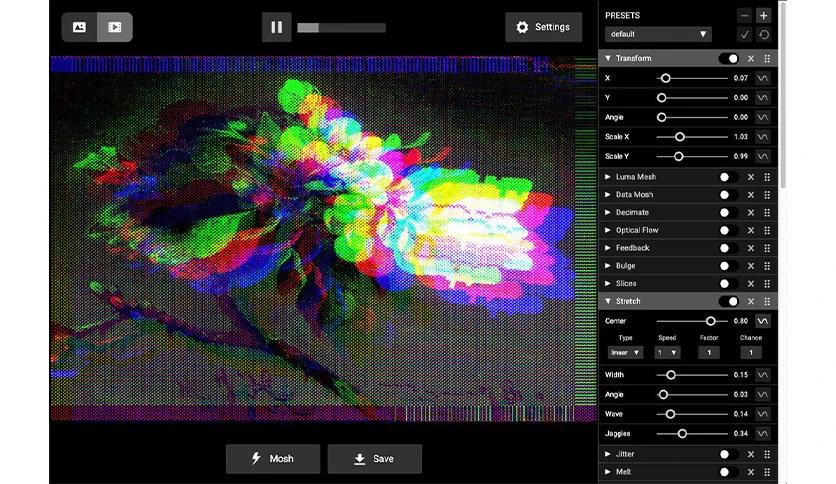Collapse the Stretch section

click(x=608, y=301)
